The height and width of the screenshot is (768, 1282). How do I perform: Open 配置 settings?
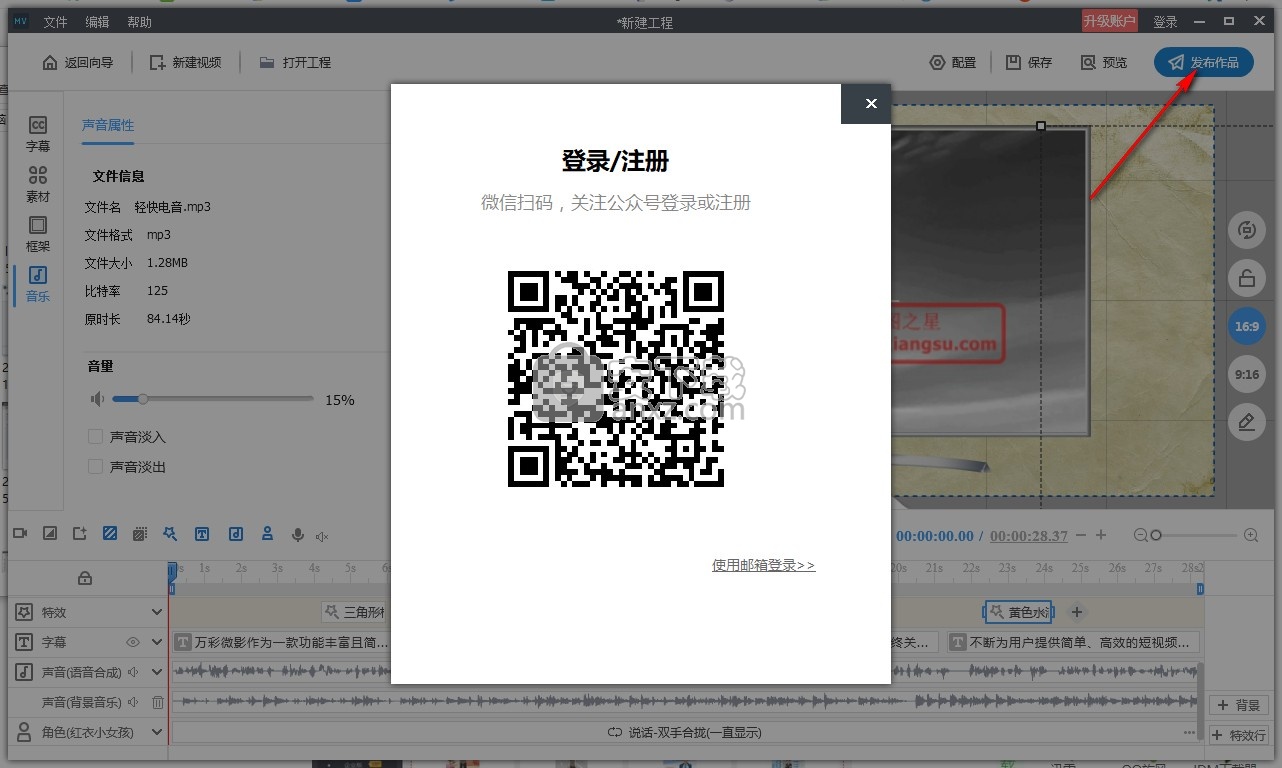click(953, 62)
